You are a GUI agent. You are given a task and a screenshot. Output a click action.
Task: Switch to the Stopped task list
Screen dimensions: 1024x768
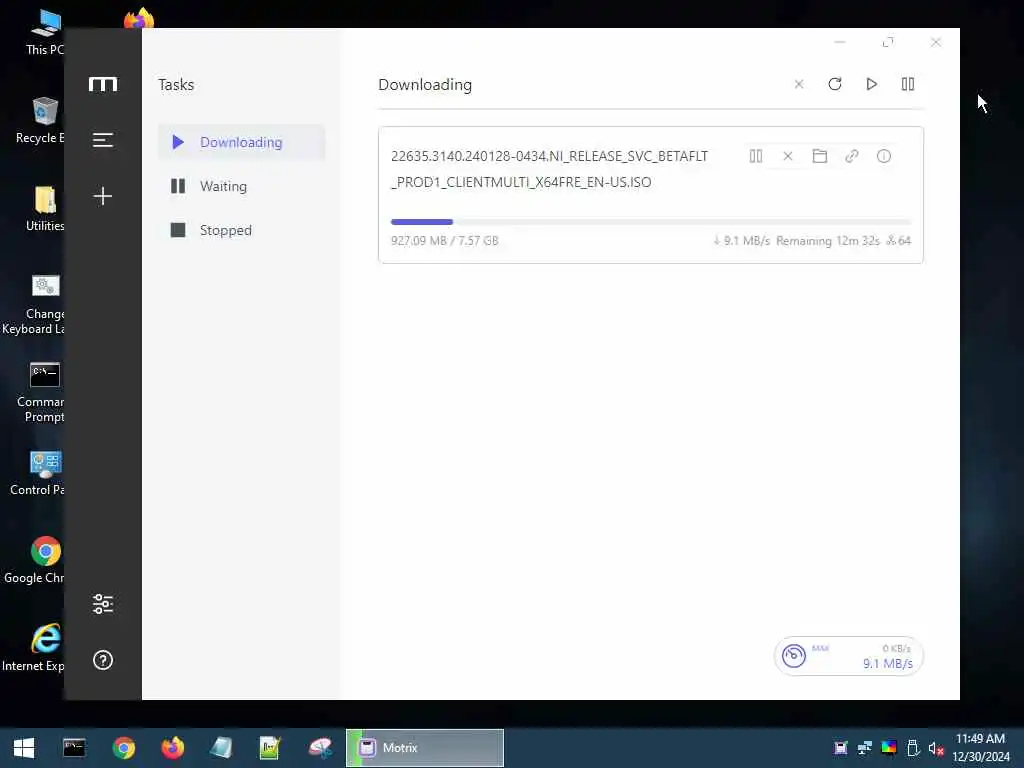tap(242, 230)
